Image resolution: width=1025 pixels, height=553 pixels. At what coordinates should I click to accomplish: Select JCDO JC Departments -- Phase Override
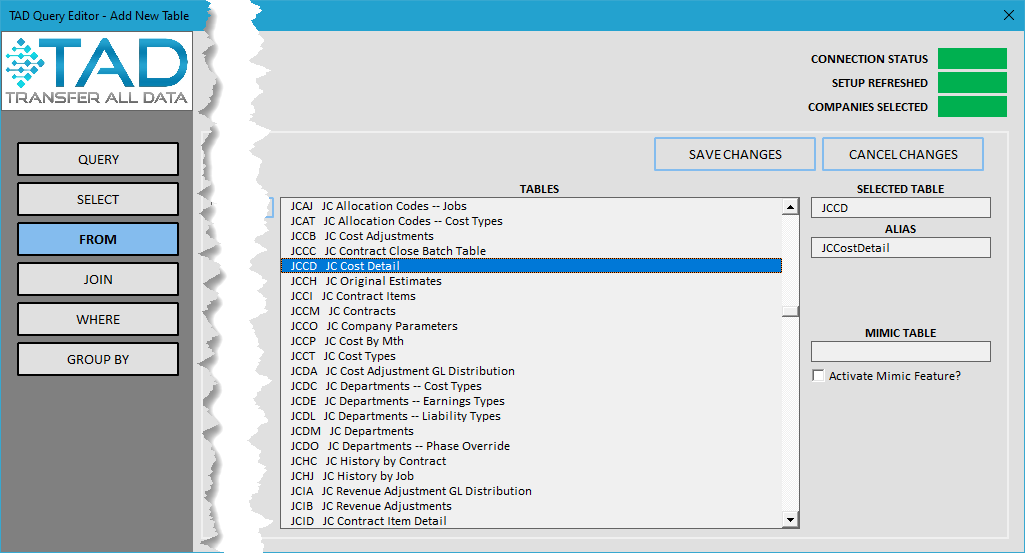pos(531,446)
